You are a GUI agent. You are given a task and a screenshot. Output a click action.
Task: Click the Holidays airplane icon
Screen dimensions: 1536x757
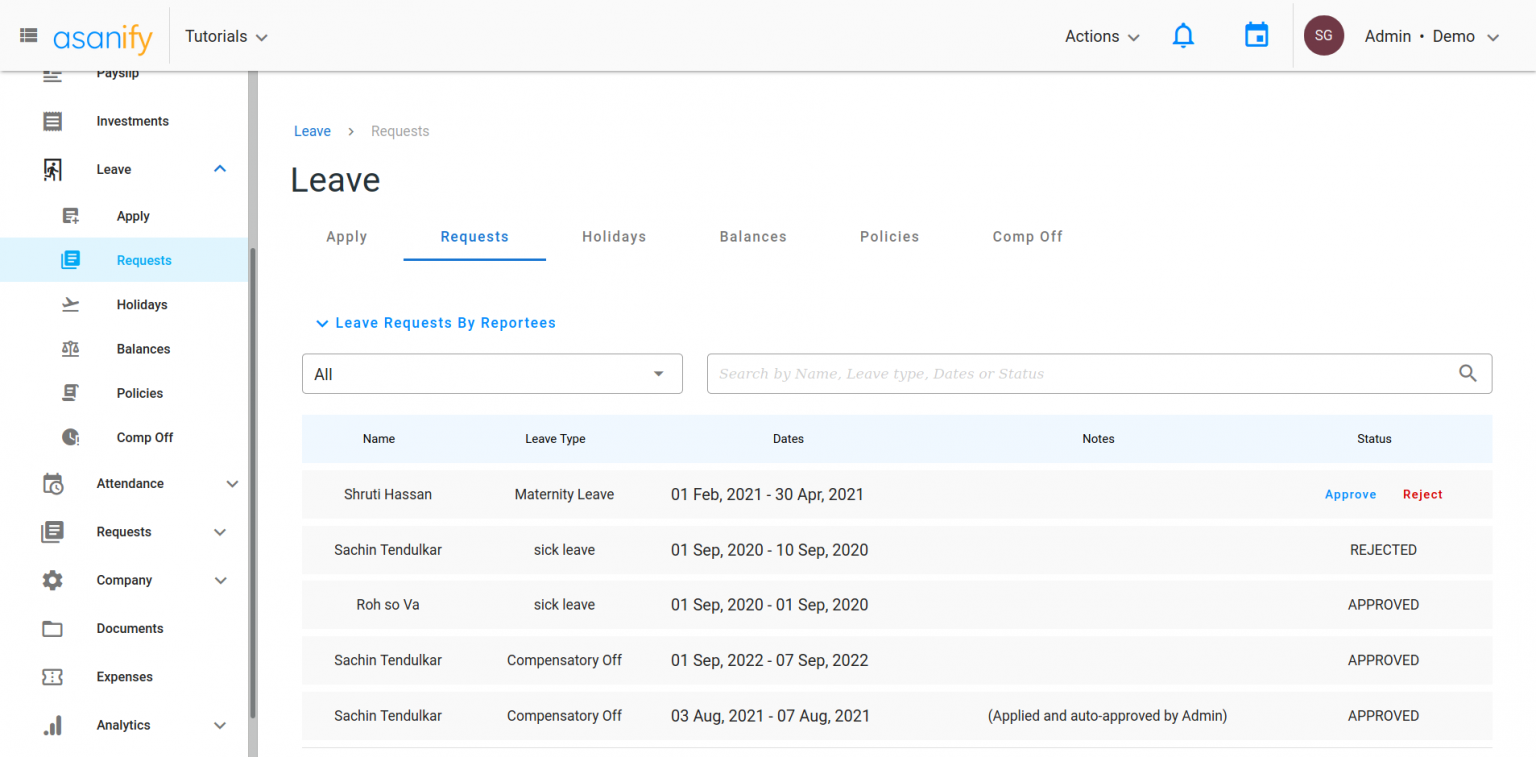click(x=70, y=305)
